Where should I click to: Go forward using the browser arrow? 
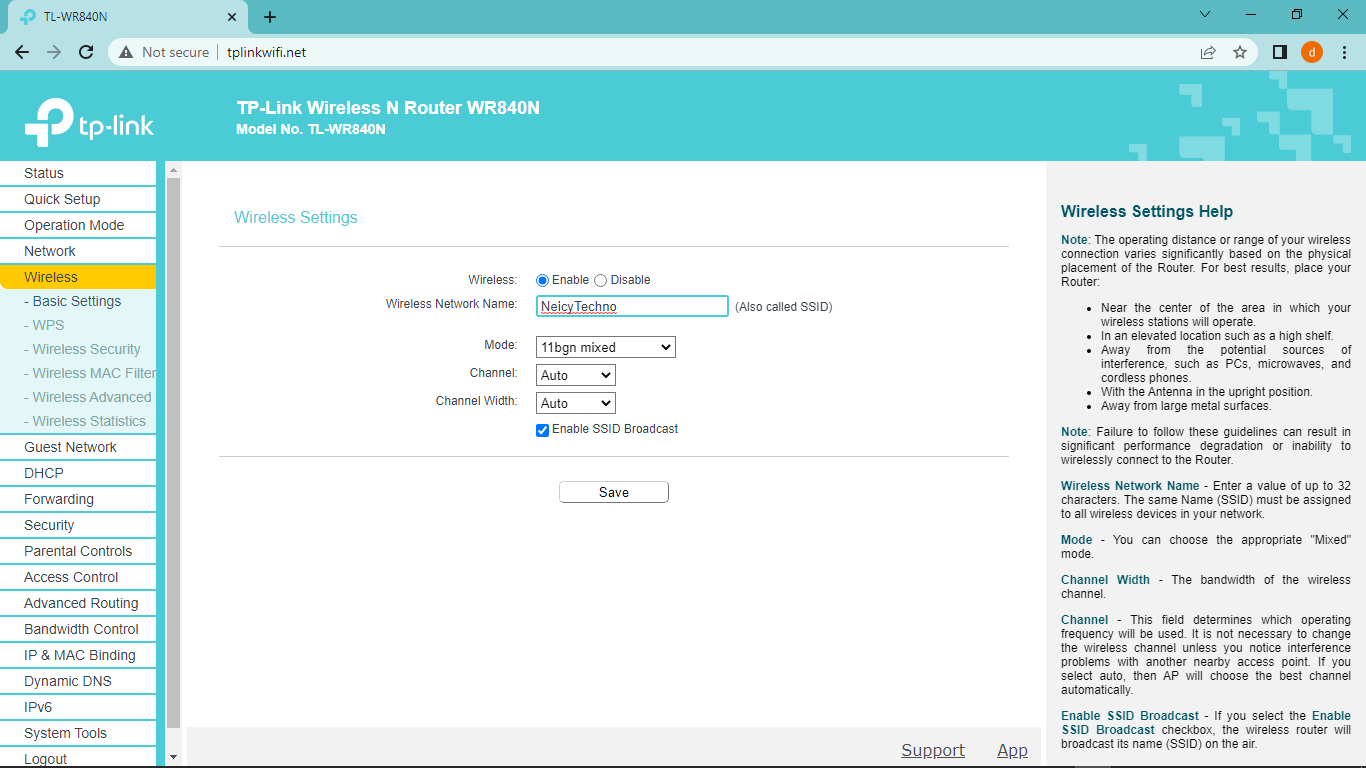tap(54, 52)
